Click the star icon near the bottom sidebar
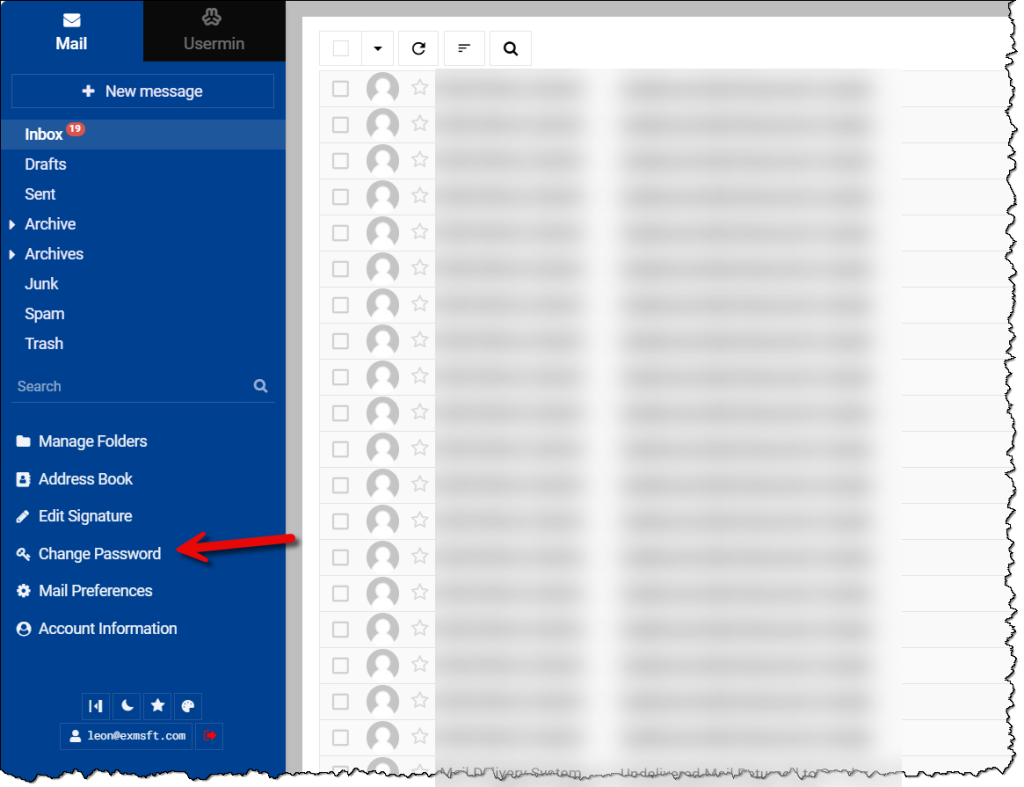Screen dimensions: 1024x787 (157, 706)
